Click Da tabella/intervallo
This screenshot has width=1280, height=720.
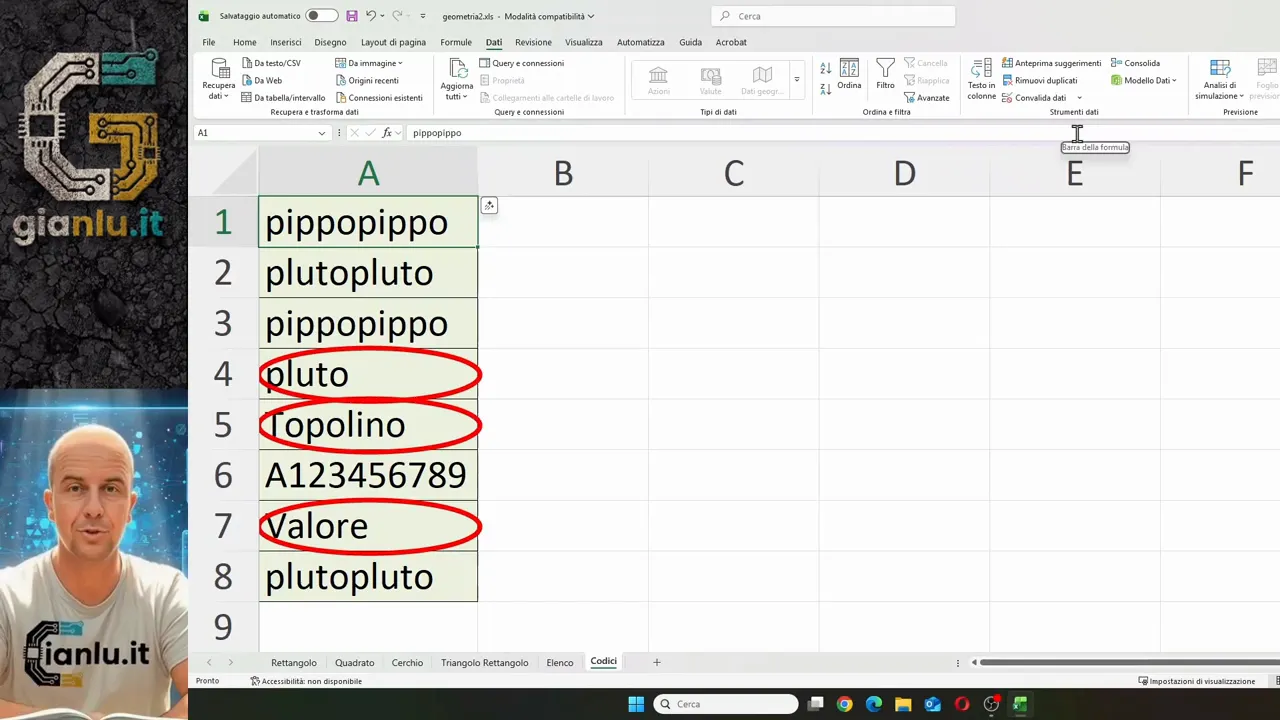point(283,98)
